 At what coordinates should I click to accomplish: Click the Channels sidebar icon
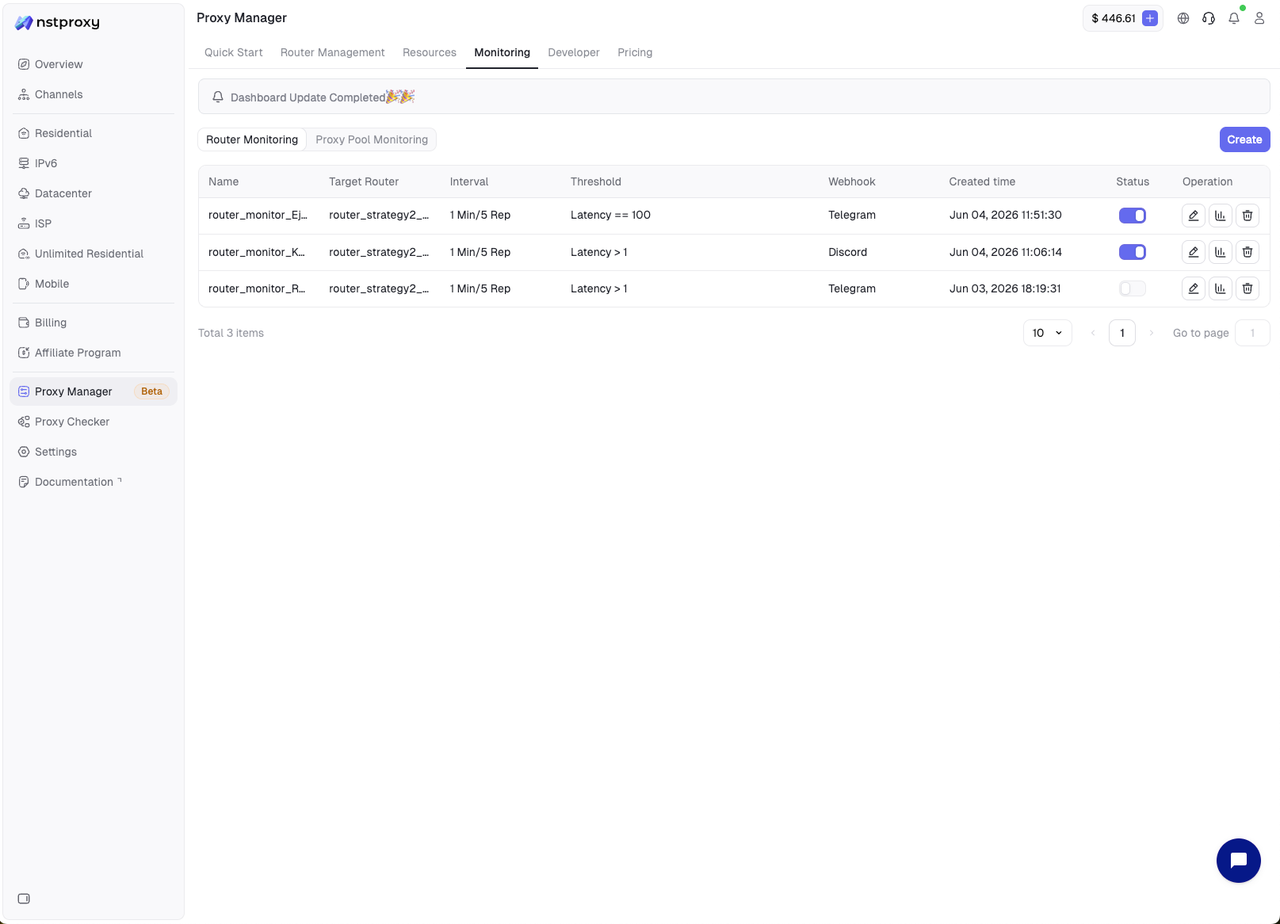[24, 94]
